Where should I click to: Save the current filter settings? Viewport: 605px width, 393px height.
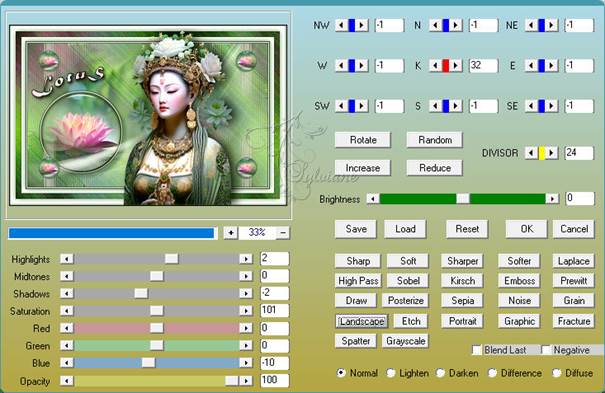[356, 229]
